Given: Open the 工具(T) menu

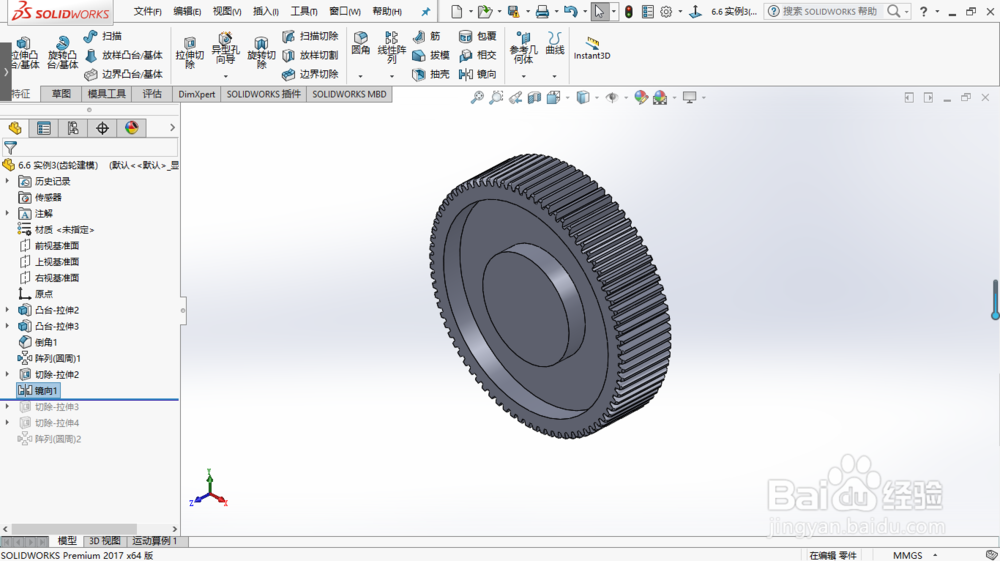Looking at the screenshot, I should click(x=304, y=11).
